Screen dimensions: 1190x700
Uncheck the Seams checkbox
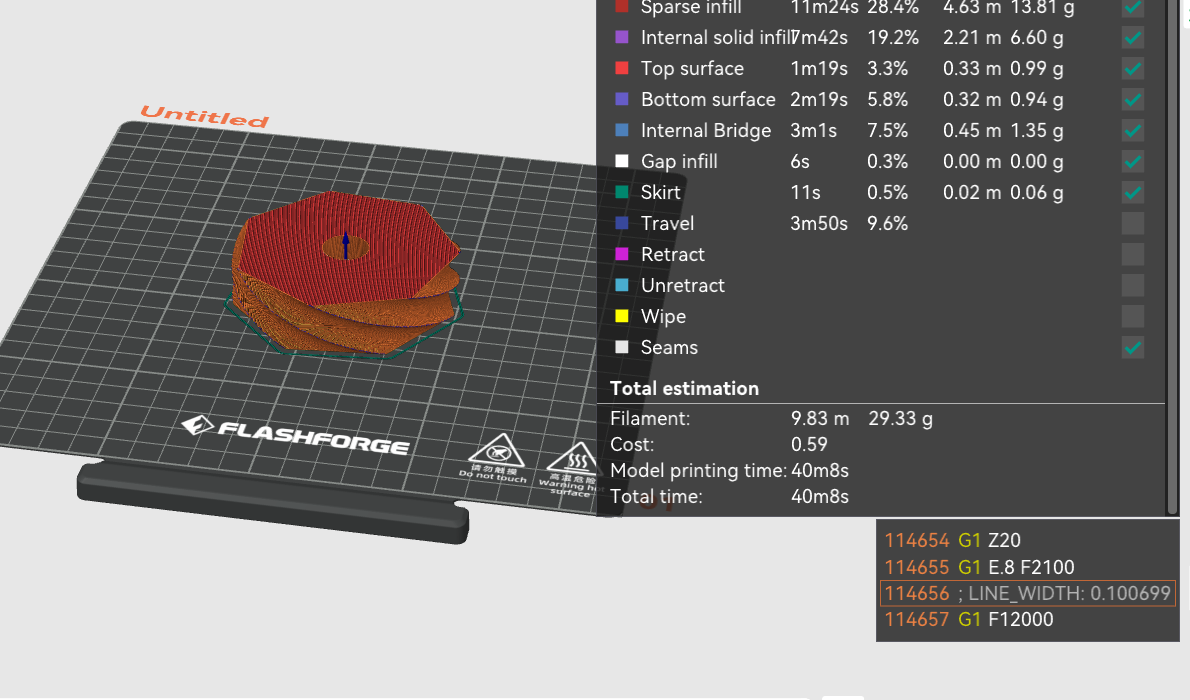tap(1132, 347)
